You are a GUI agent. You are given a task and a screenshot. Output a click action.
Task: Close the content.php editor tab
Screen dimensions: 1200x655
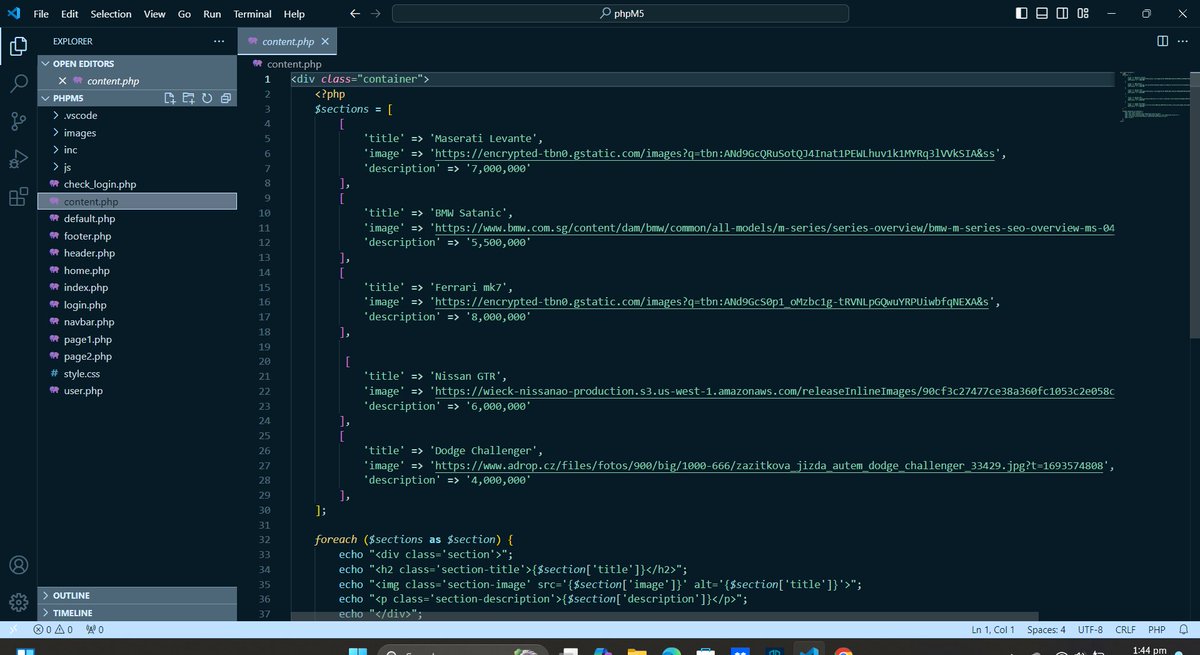[324, 42]
